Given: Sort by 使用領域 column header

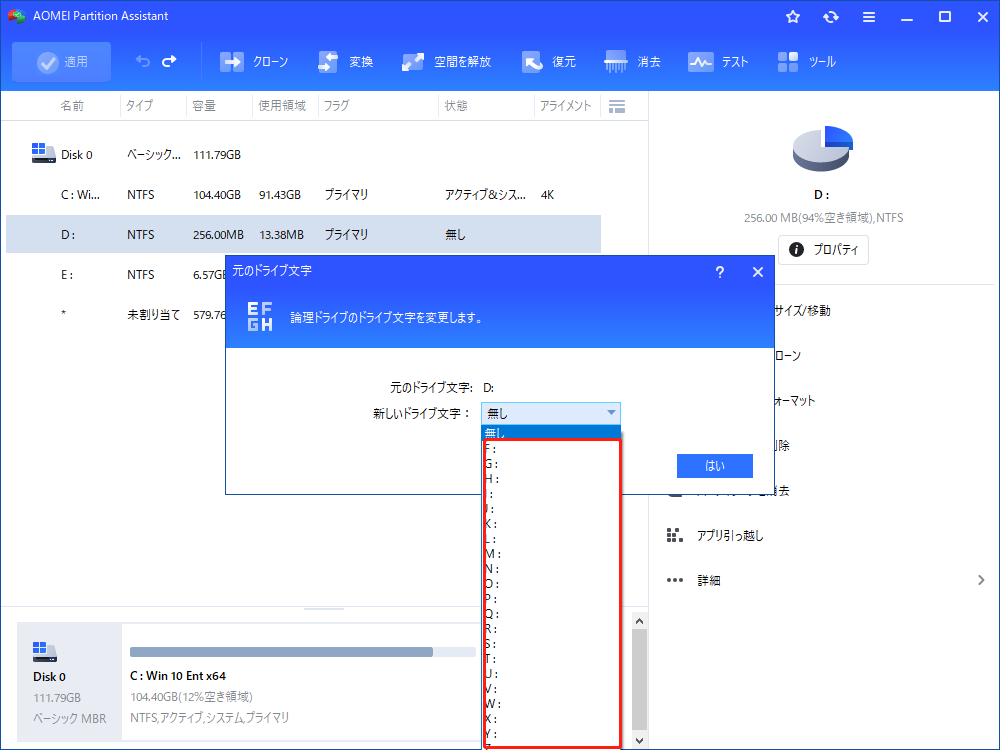Looking at the screenshot, I should 282,106.
